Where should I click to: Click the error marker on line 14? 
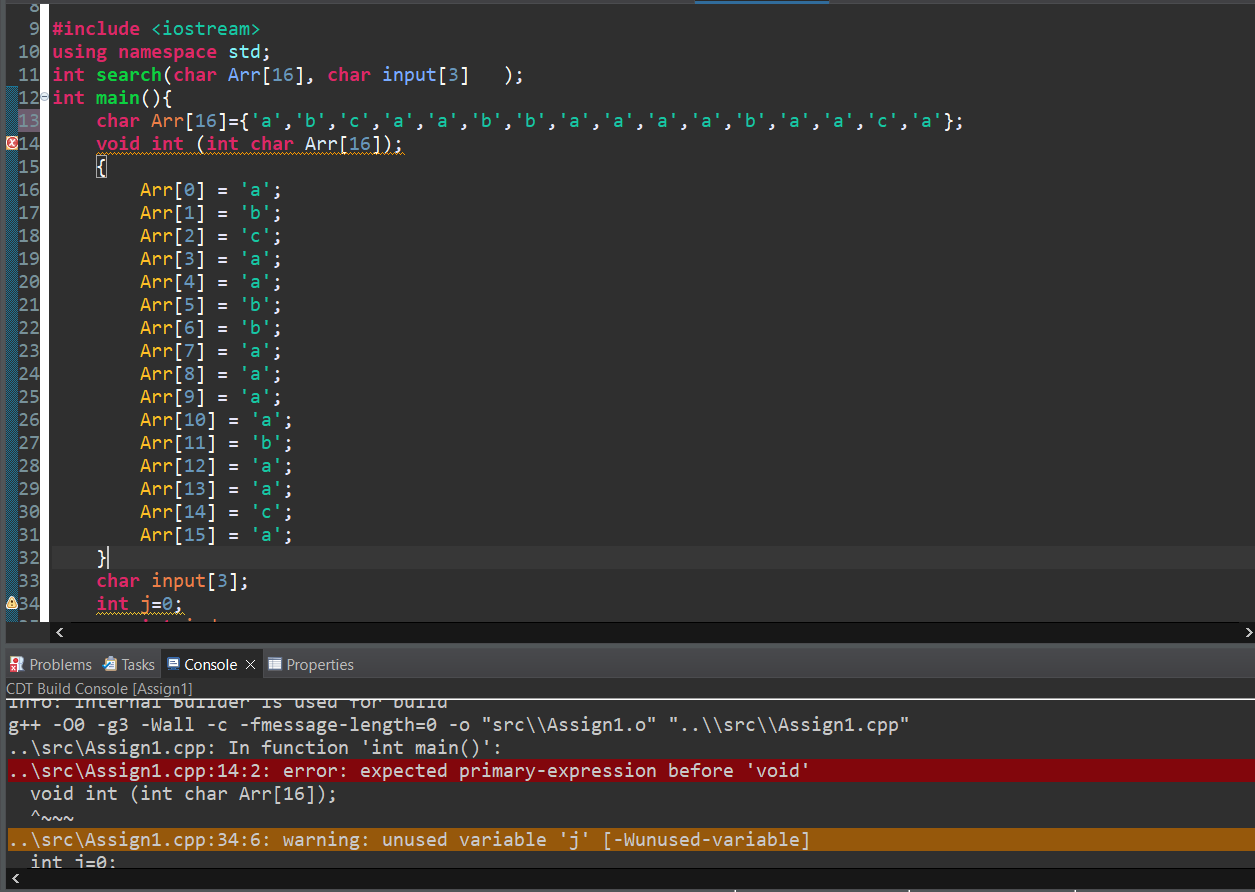coord(11,143)
